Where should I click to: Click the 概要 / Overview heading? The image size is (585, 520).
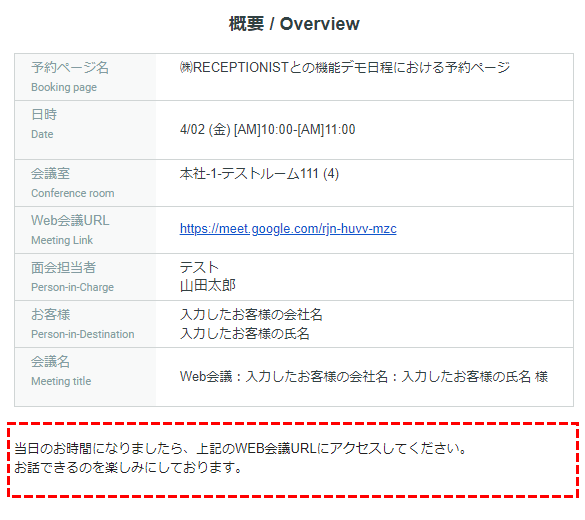click(294, 24)
